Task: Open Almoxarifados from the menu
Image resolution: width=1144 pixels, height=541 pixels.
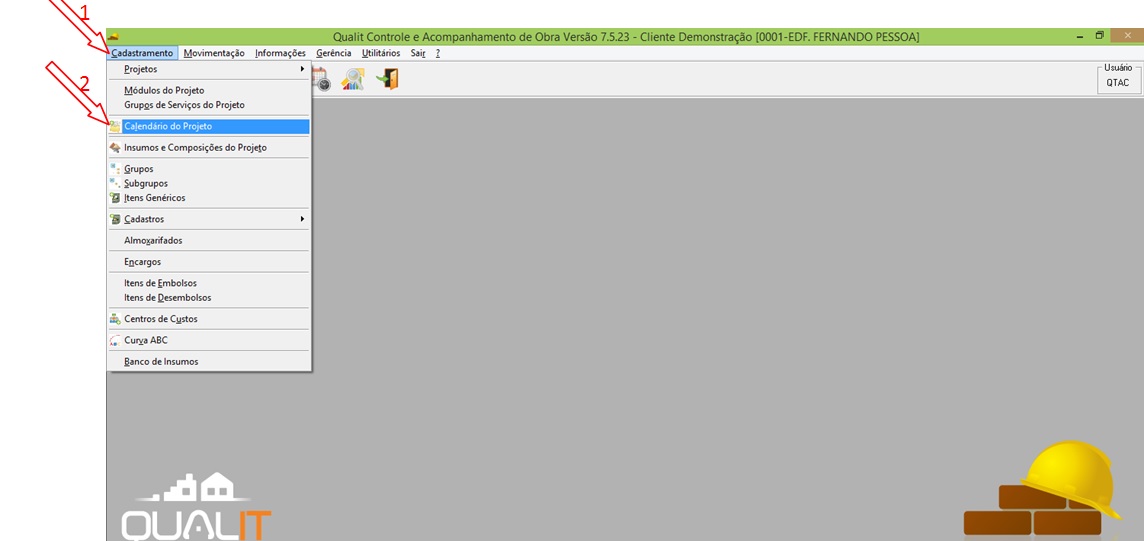Action: [x=209, y=240]
